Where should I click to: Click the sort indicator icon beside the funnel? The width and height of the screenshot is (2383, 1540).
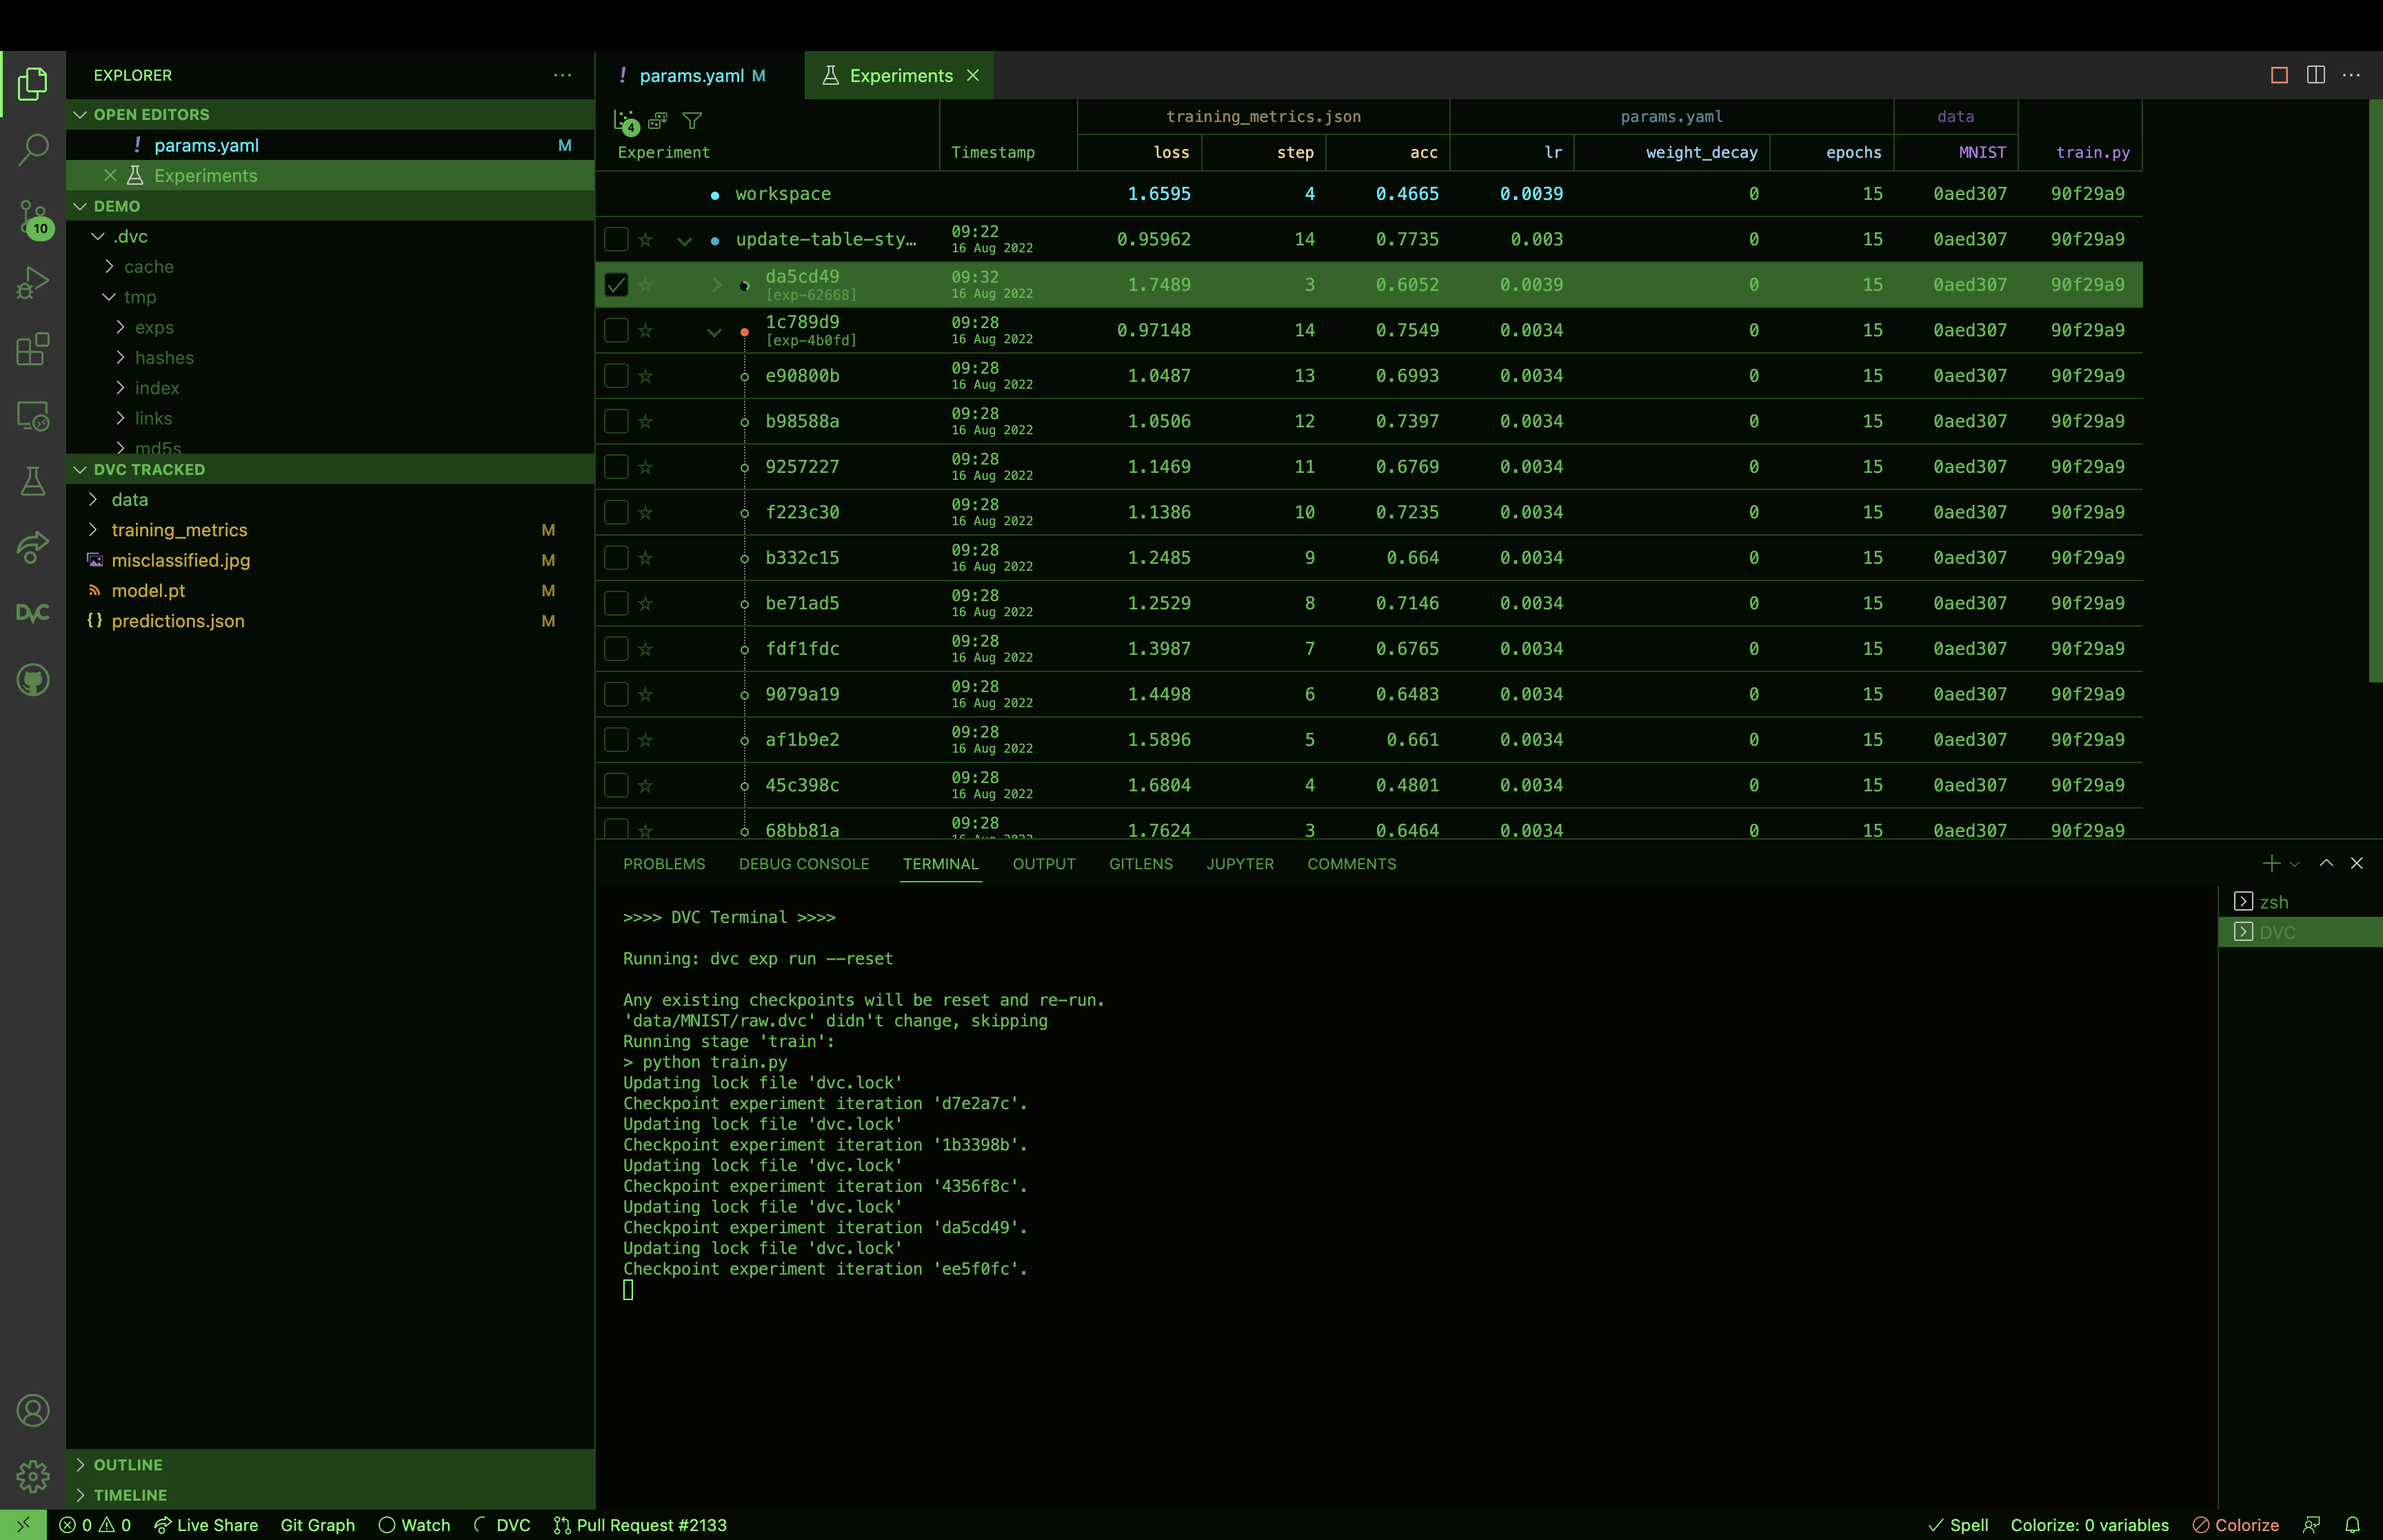click(x=658, y=121)
